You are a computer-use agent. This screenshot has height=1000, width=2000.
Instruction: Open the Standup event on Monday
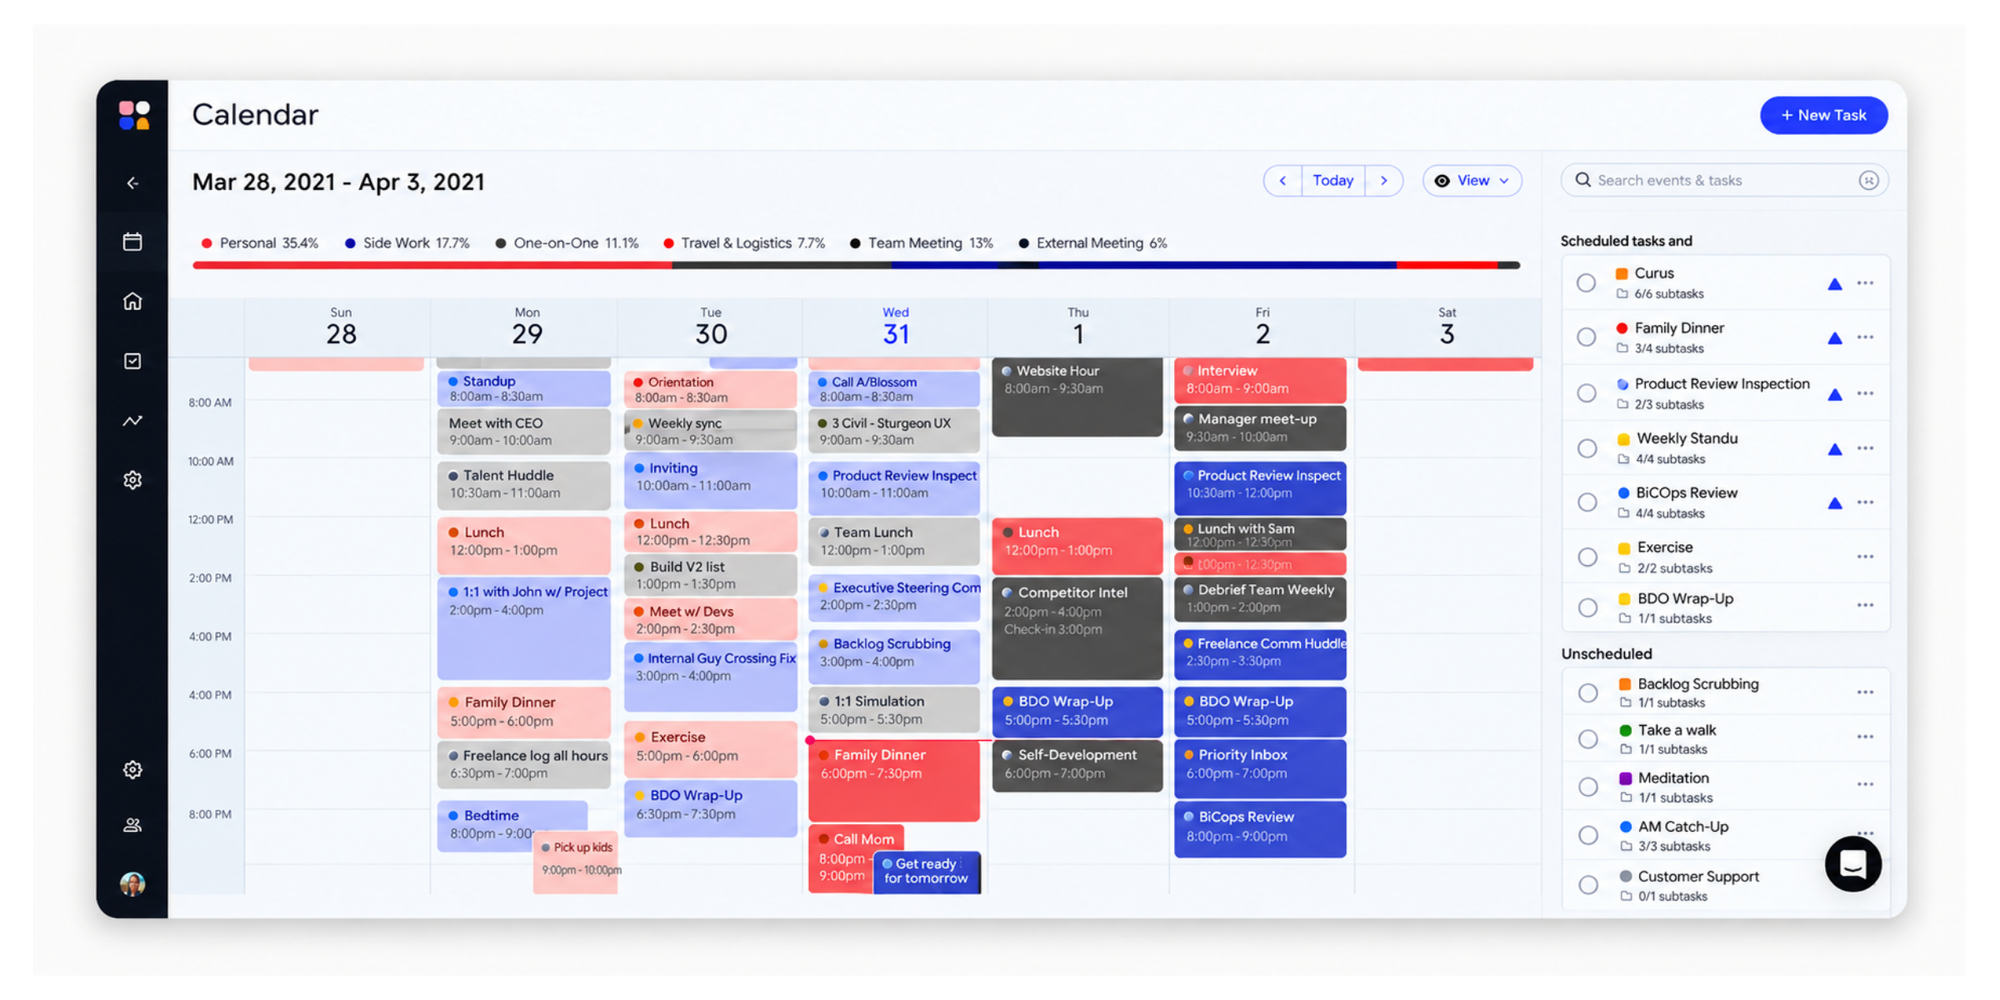(524, 388)
